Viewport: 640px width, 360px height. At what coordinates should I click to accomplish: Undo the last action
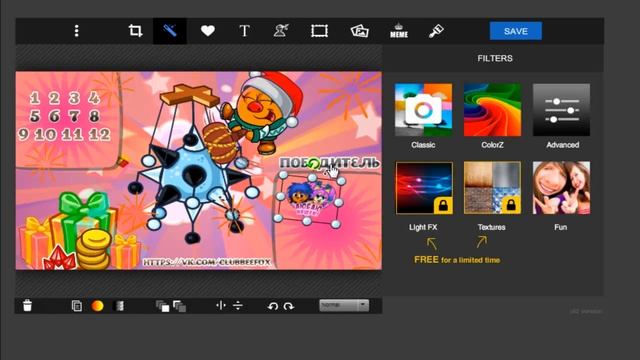(273, 306)
